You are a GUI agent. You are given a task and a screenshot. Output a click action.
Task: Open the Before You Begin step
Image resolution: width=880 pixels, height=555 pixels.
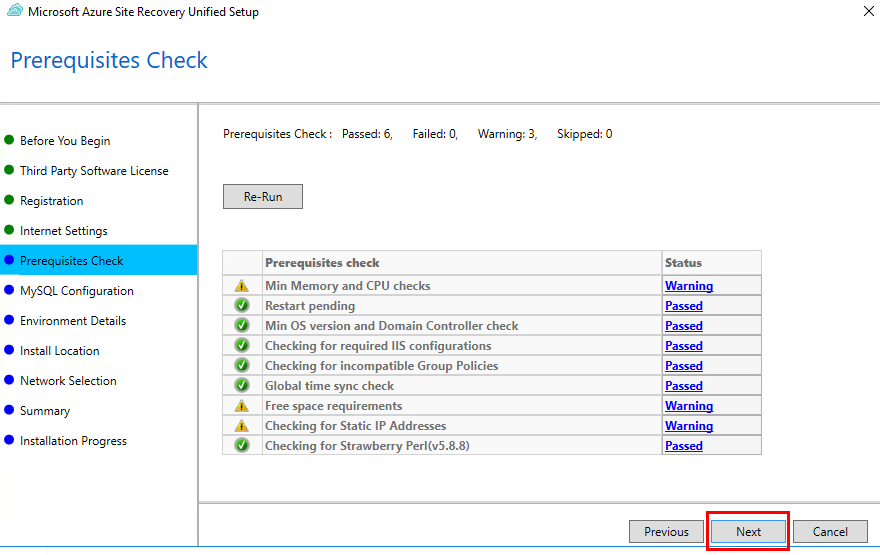click(x=65, y=141)
